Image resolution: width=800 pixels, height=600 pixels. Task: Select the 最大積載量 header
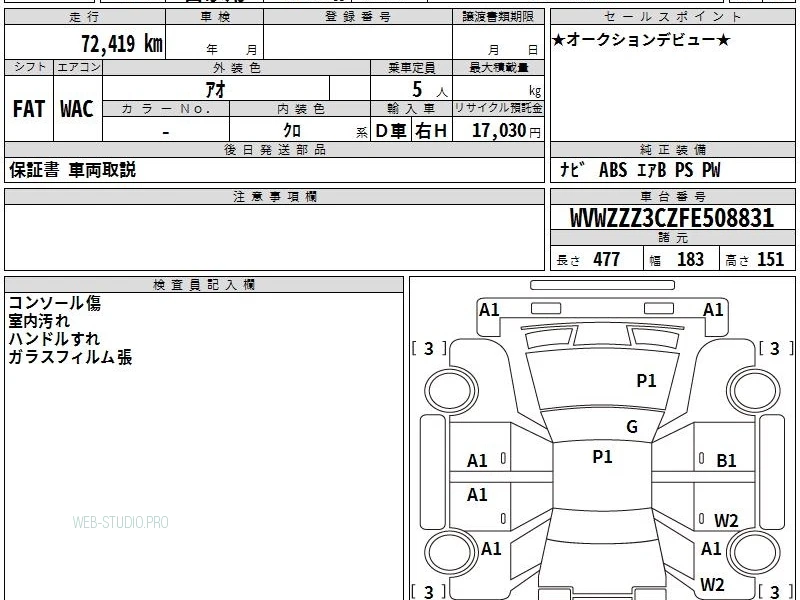(498, 67)
